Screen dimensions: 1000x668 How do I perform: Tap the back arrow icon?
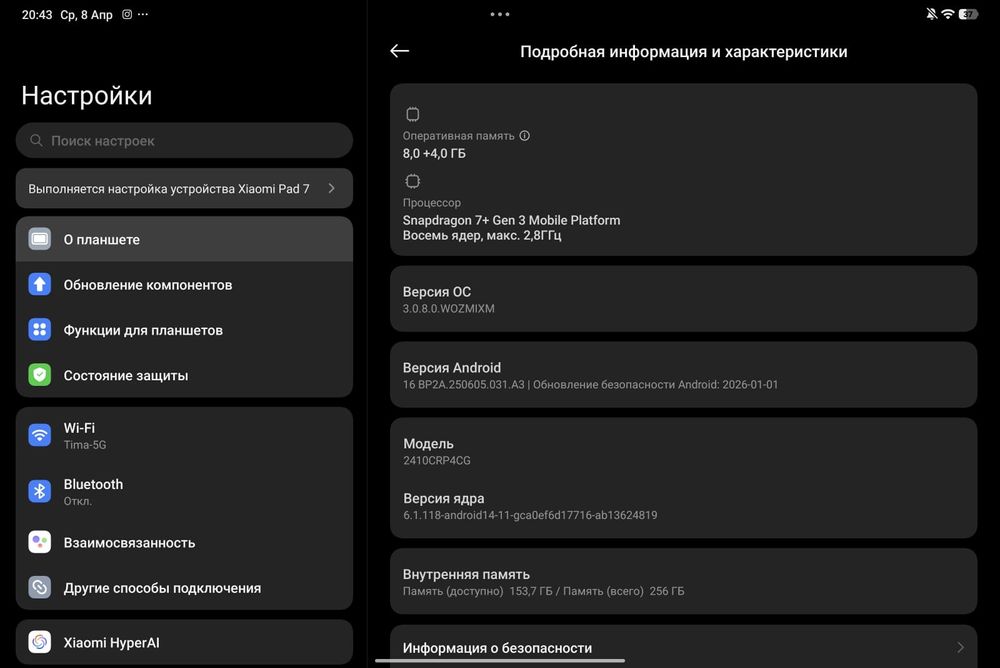tap(400, 51)
